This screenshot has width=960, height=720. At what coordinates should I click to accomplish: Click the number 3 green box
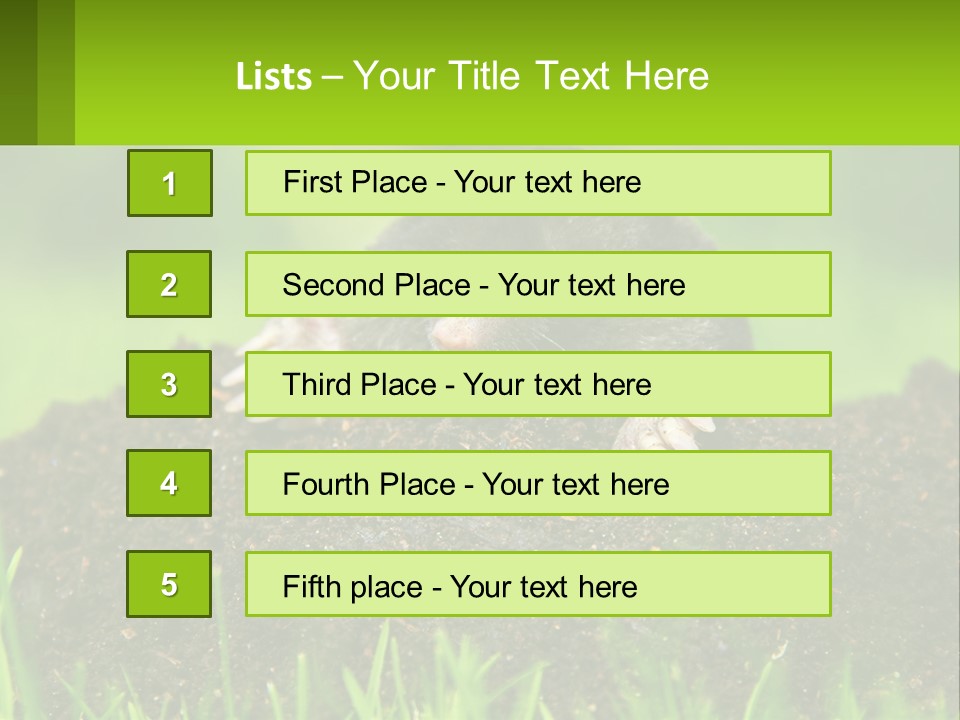[x=169, y=384]
